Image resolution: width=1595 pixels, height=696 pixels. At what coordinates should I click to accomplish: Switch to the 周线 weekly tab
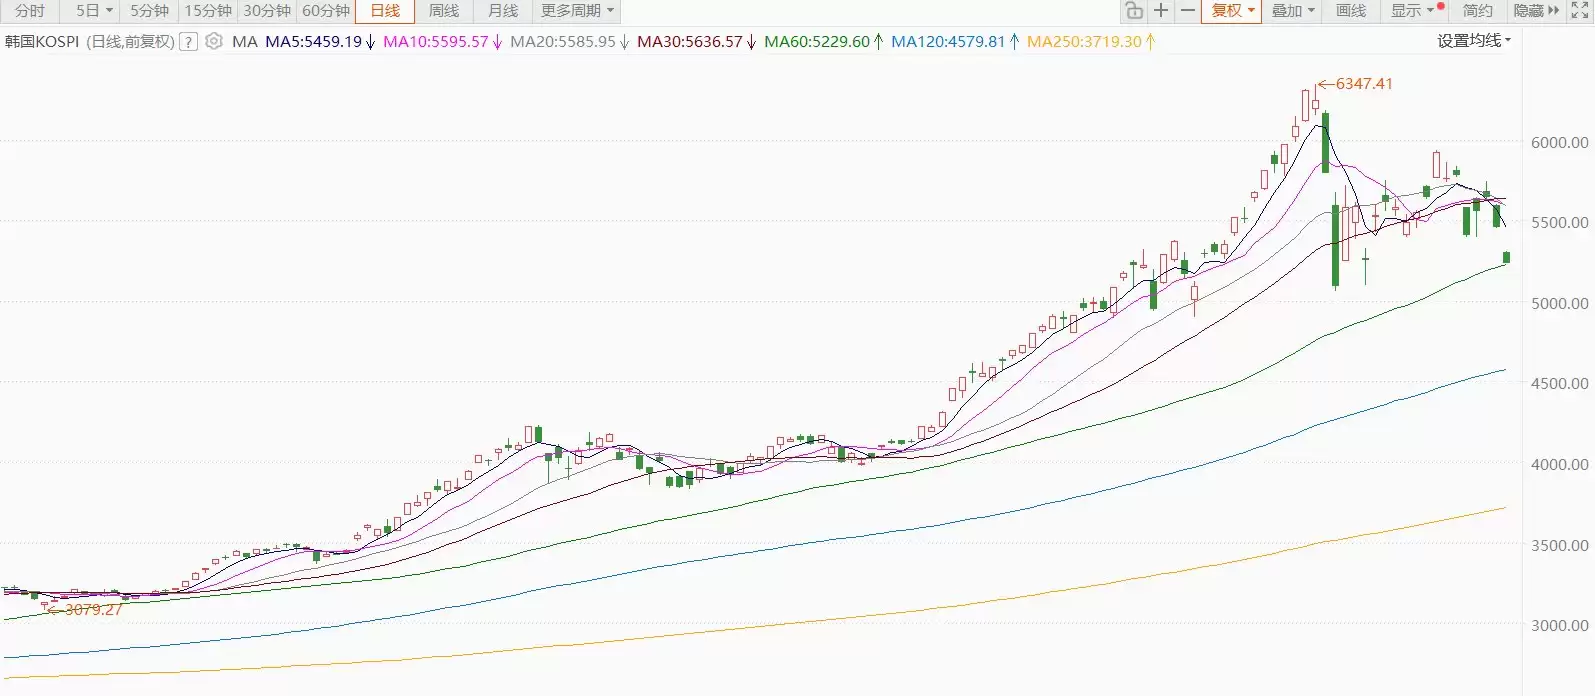coord(444,11)
